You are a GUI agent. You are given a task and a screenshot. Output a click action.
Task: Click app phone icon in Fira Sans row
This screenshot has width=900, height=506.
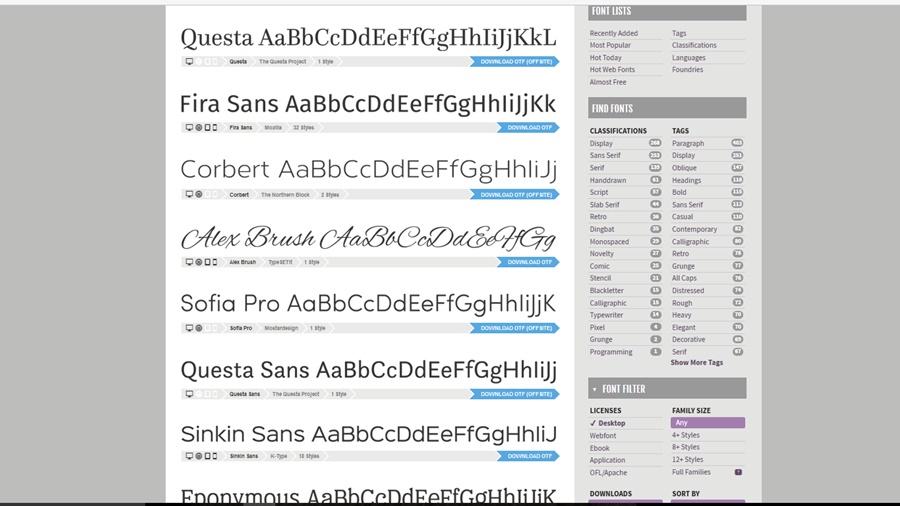(215, 127)
